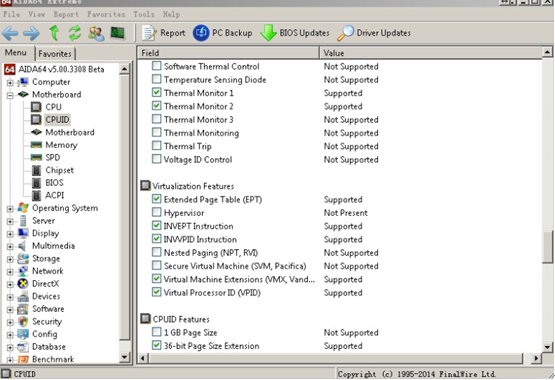Screen dimensions: 555x380
Task: Toggle the Hypervisor checkbox
Action: click(156, 212)
